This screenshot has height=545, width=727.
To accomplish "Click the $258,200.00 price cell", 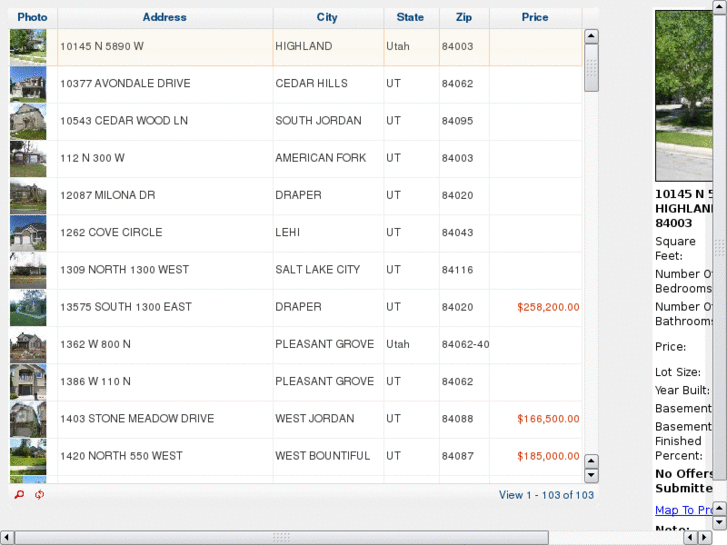I will coord(536,307).
